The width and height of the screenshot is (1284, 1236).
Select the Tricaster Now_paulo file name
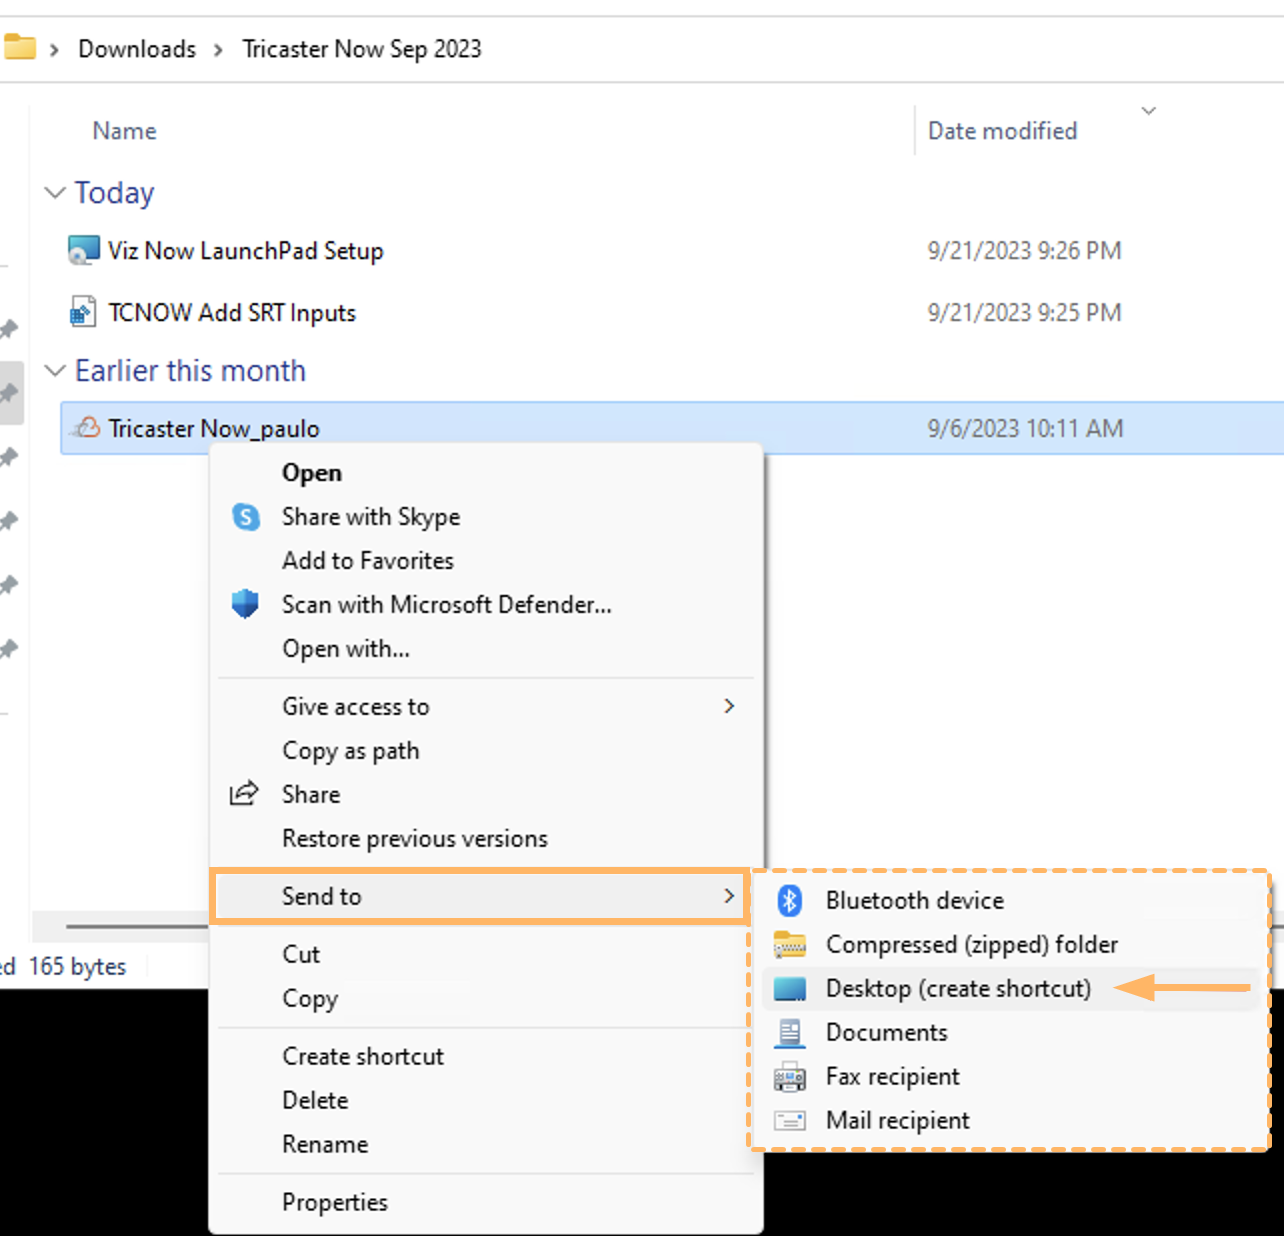coord(214,429)
